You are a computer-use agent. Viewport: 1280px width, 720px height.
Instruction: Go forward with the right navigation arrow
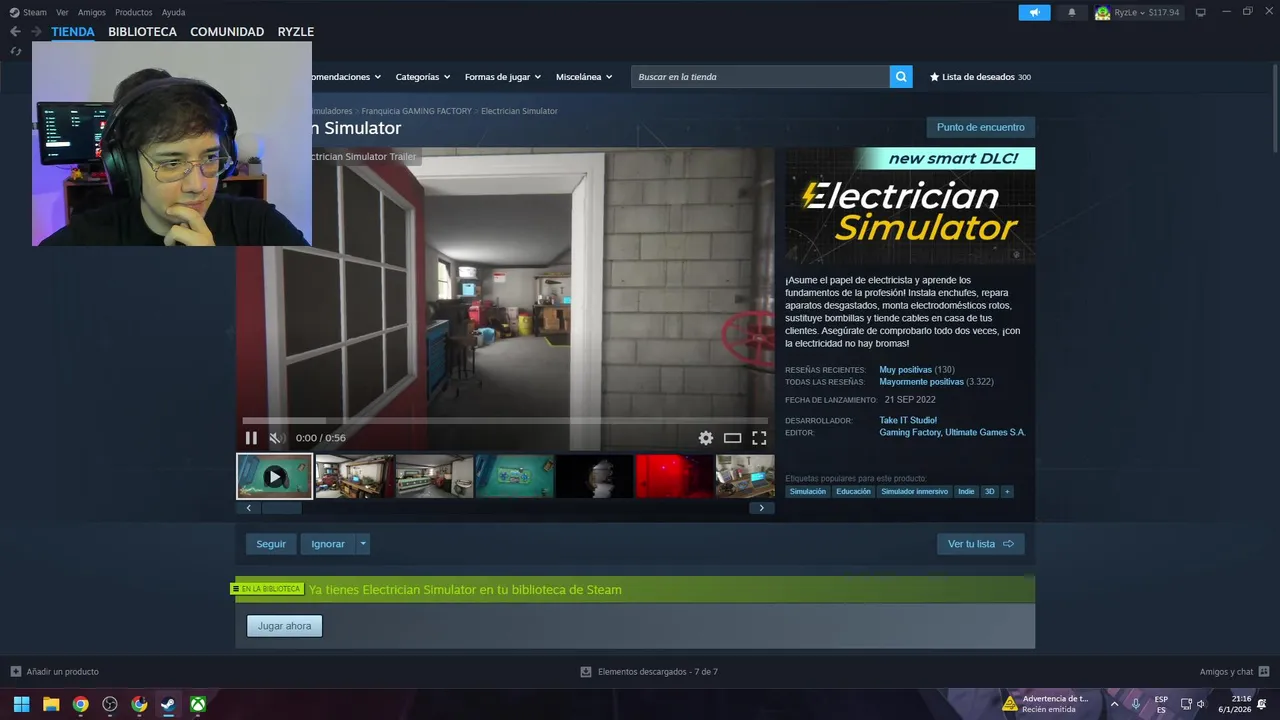tap(37, 31)
